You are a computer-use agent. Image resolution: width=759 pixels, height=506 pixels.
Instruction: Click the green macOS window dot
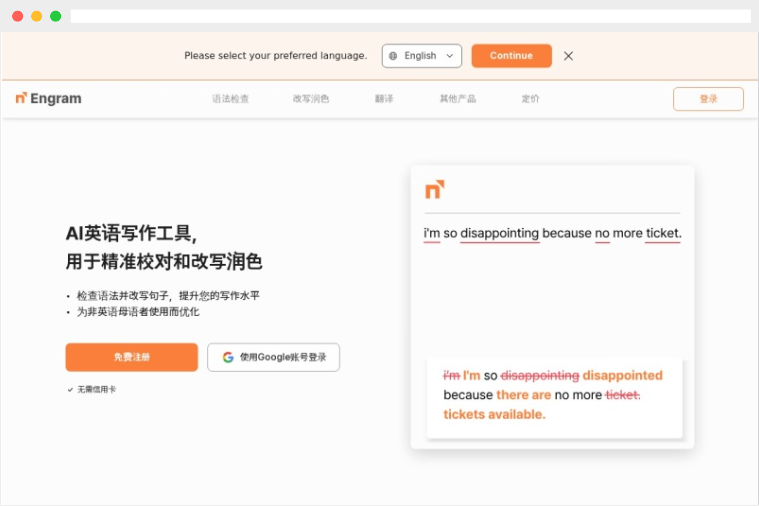click(56, 16)
